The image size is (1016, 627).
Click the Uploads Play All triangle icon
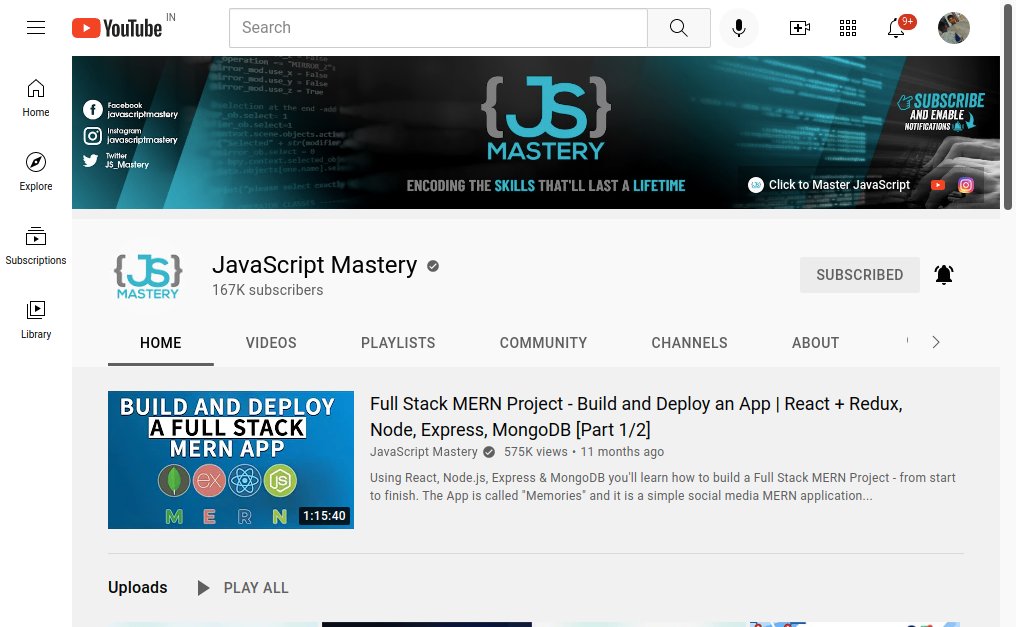(203, 587)
